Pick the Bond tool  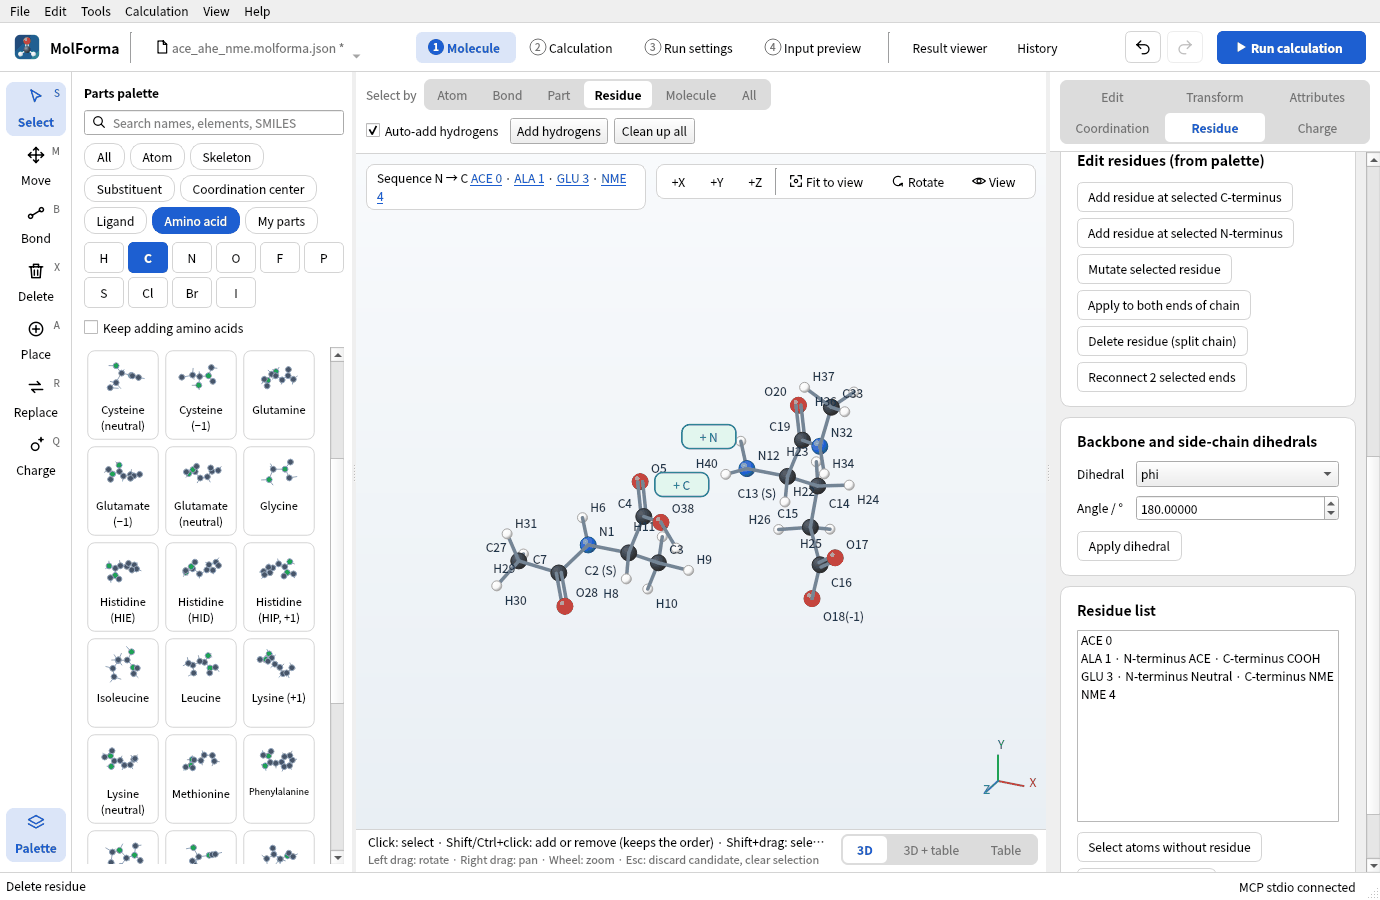[x=36, y=224]
